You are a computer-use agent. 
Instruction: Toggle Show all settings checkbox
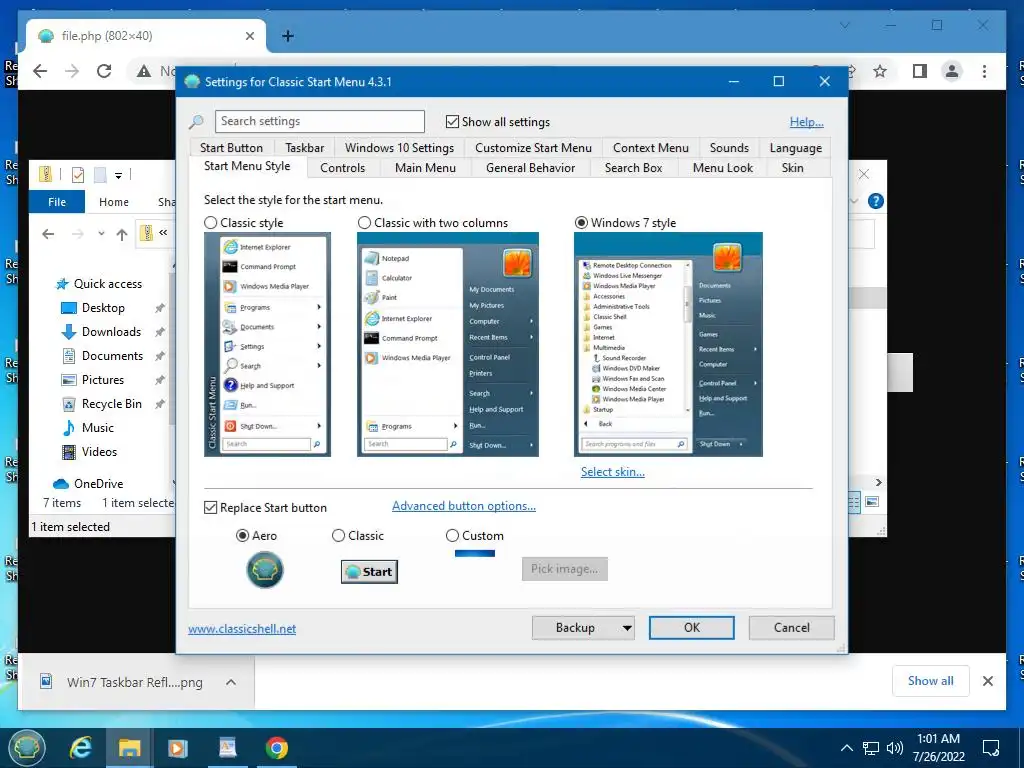coord(452,121)
